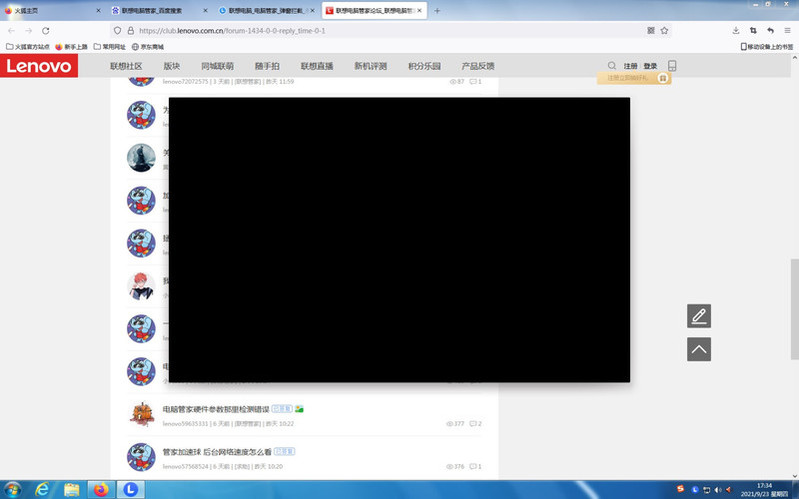Click the pencil write-post floating button

coord(699,316)
